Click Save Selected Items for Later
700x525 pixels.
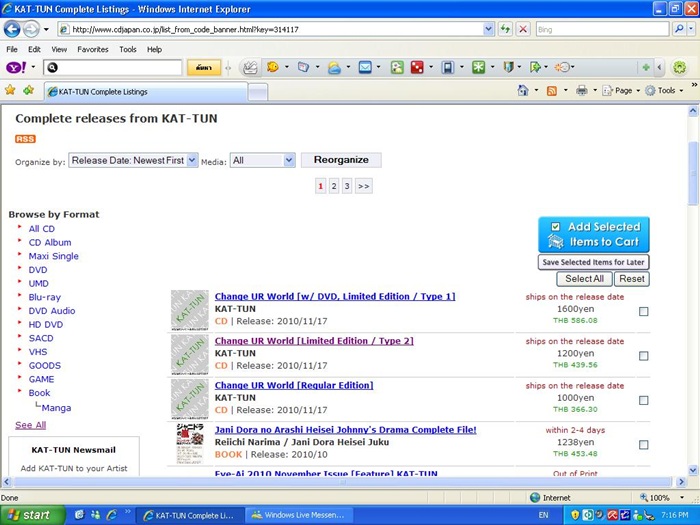[594, 262]
